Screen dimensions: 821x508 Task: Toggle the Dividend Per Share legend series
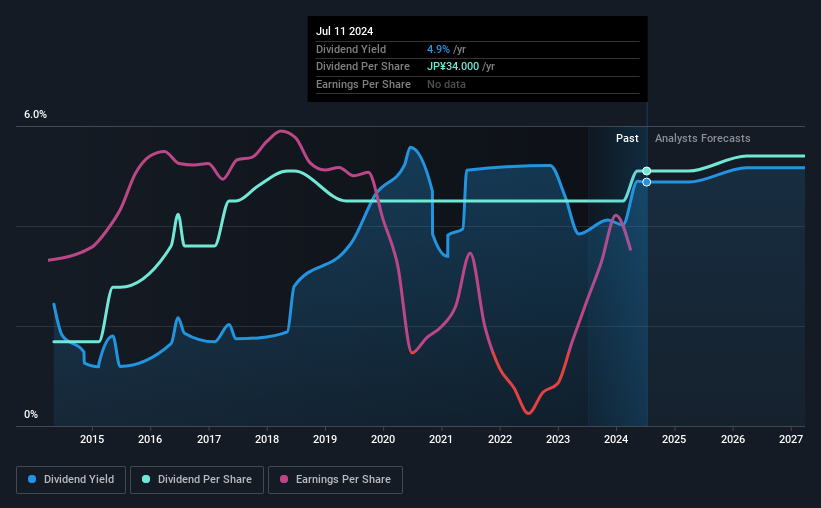[x=197, y=480]
